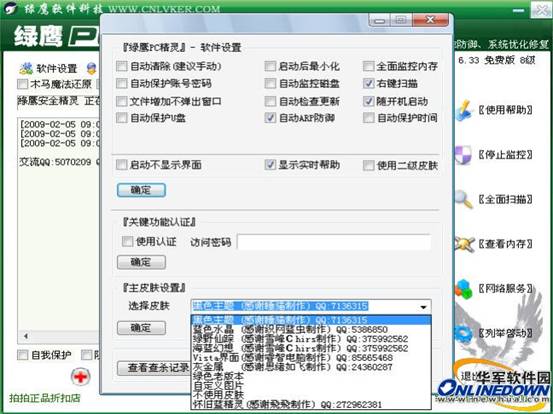Click the green eagle logo in title bar
Screen dimensions: 553x414
pyautogui.click(x=11, y=8)
